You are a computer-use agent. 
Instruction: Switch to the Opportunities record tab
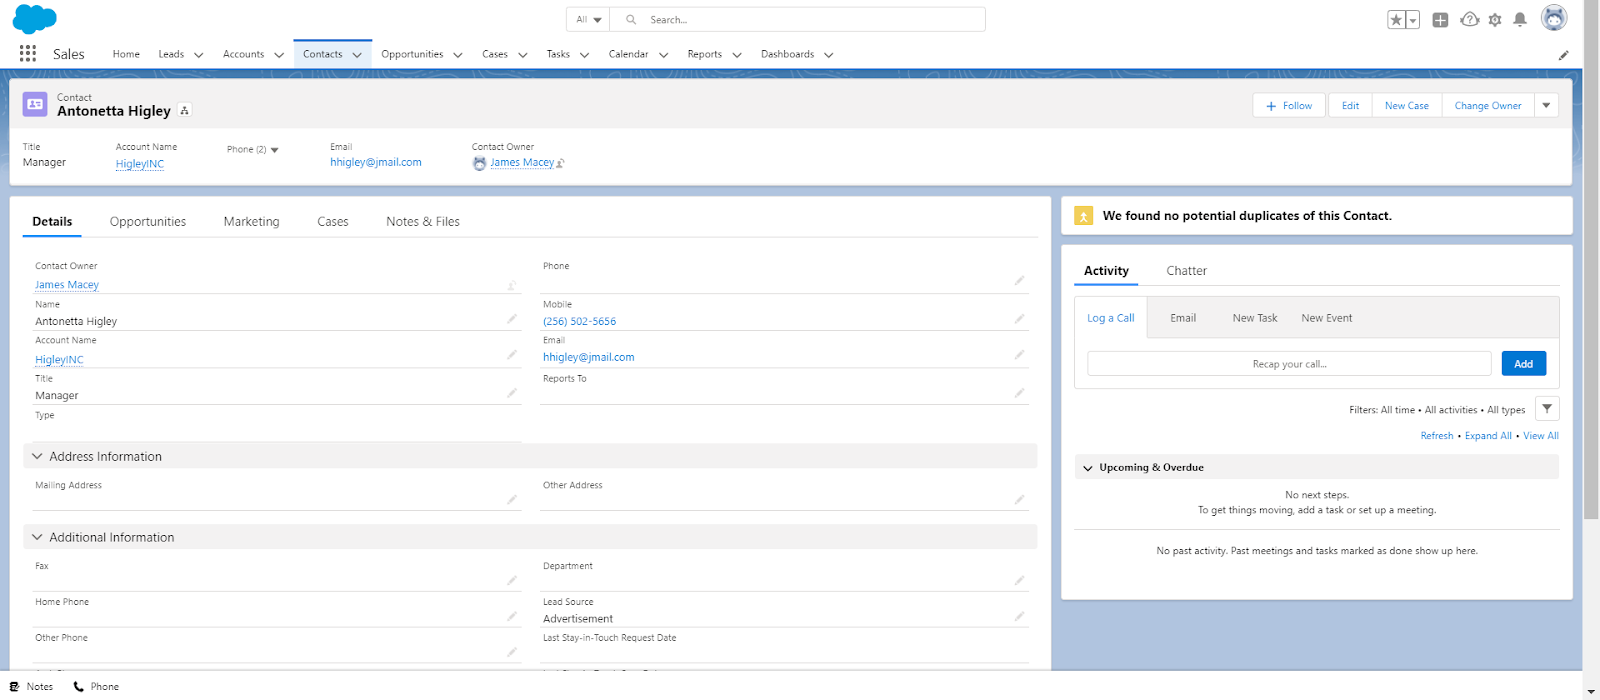coord(148,222)
